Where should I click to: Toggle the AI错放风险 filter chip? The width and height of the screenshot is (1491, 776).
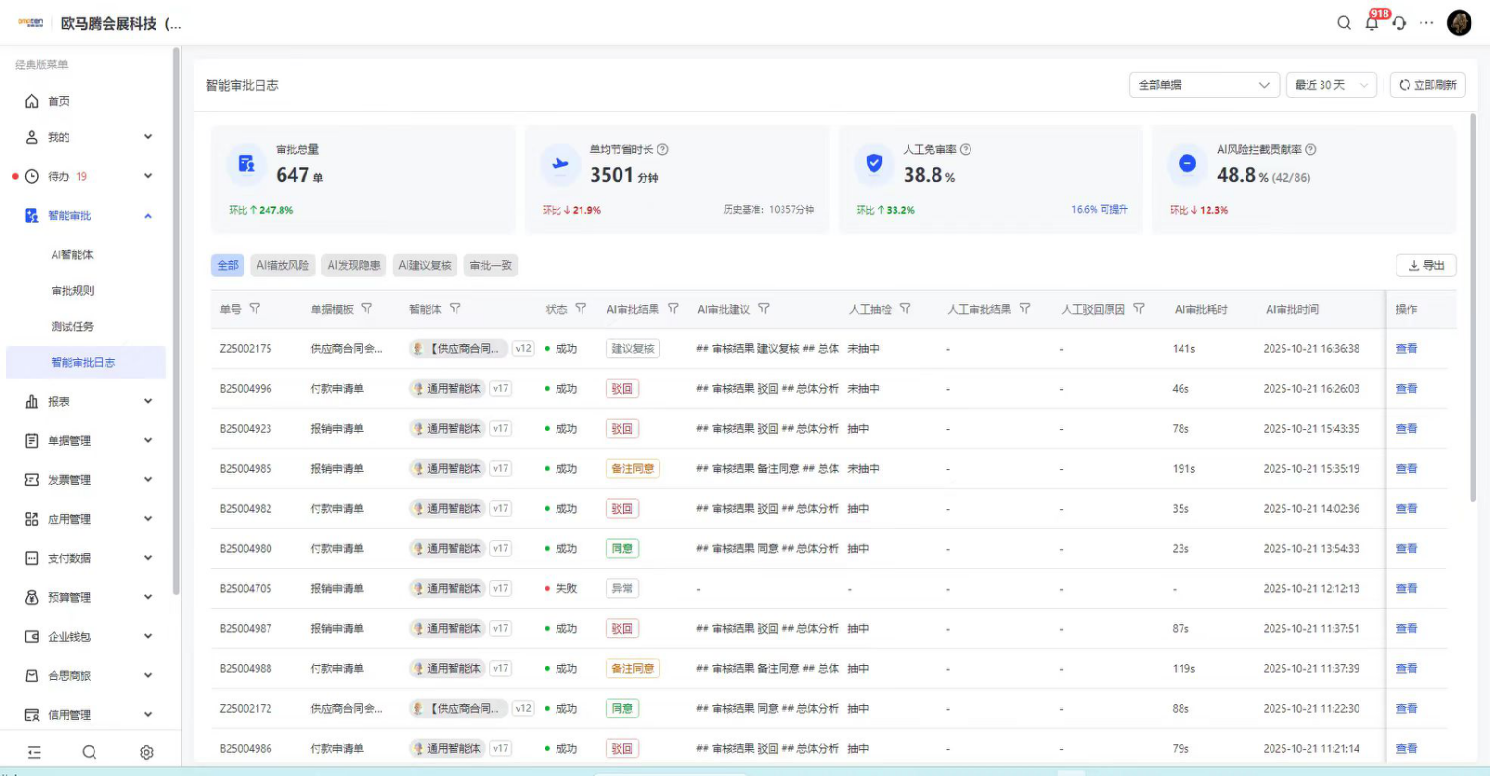[283, 265]
